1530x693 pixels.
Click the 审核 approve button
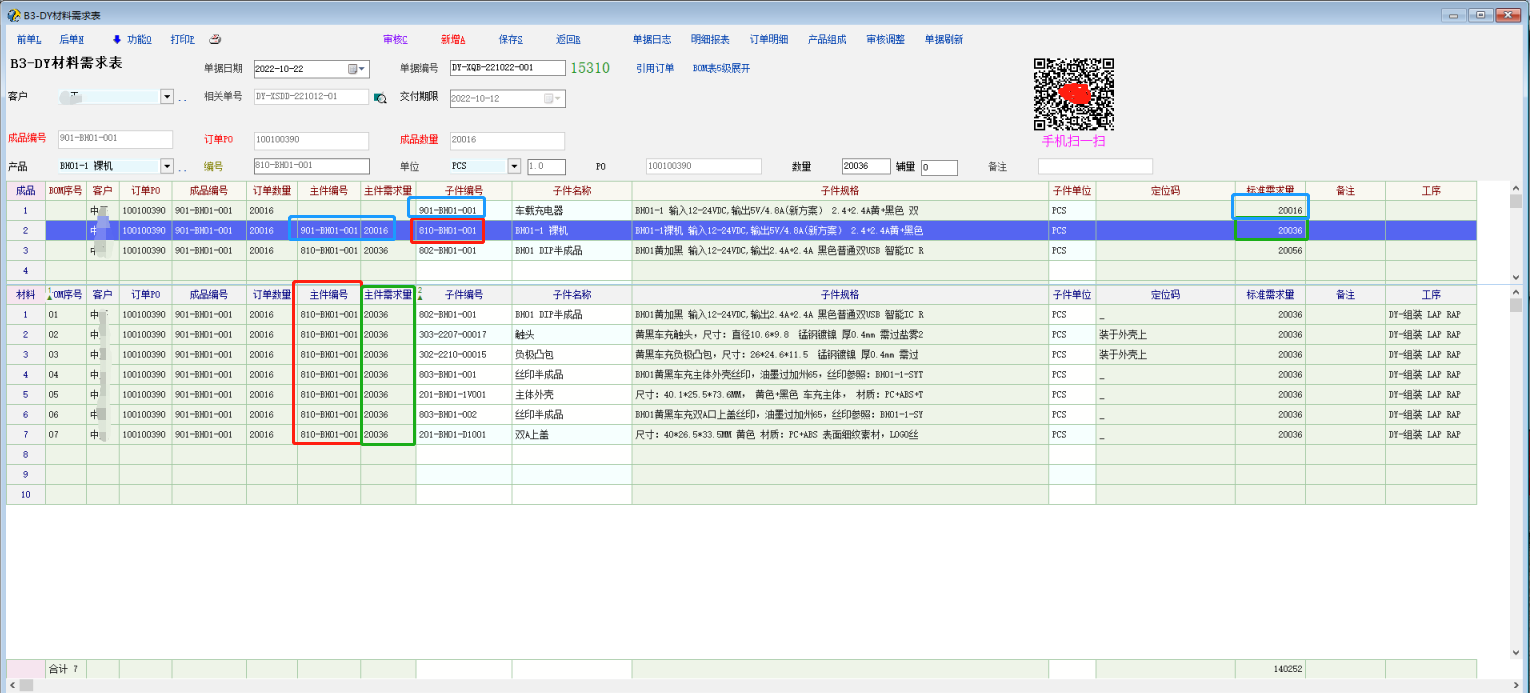[x=395, y=40]
